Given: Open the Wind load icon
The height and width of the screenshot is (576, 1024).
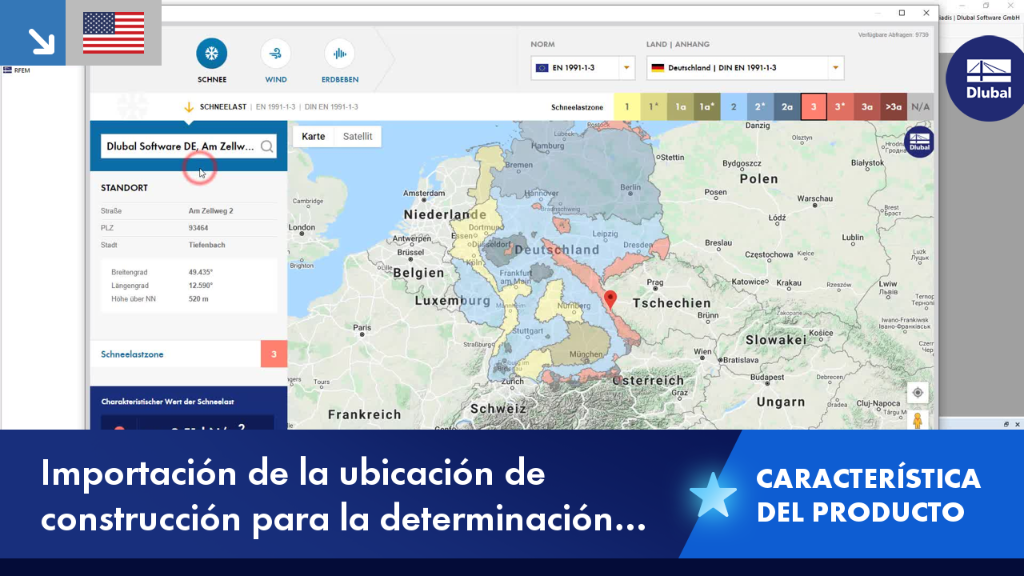Looking at the screenshot, I should coord(276,54).
